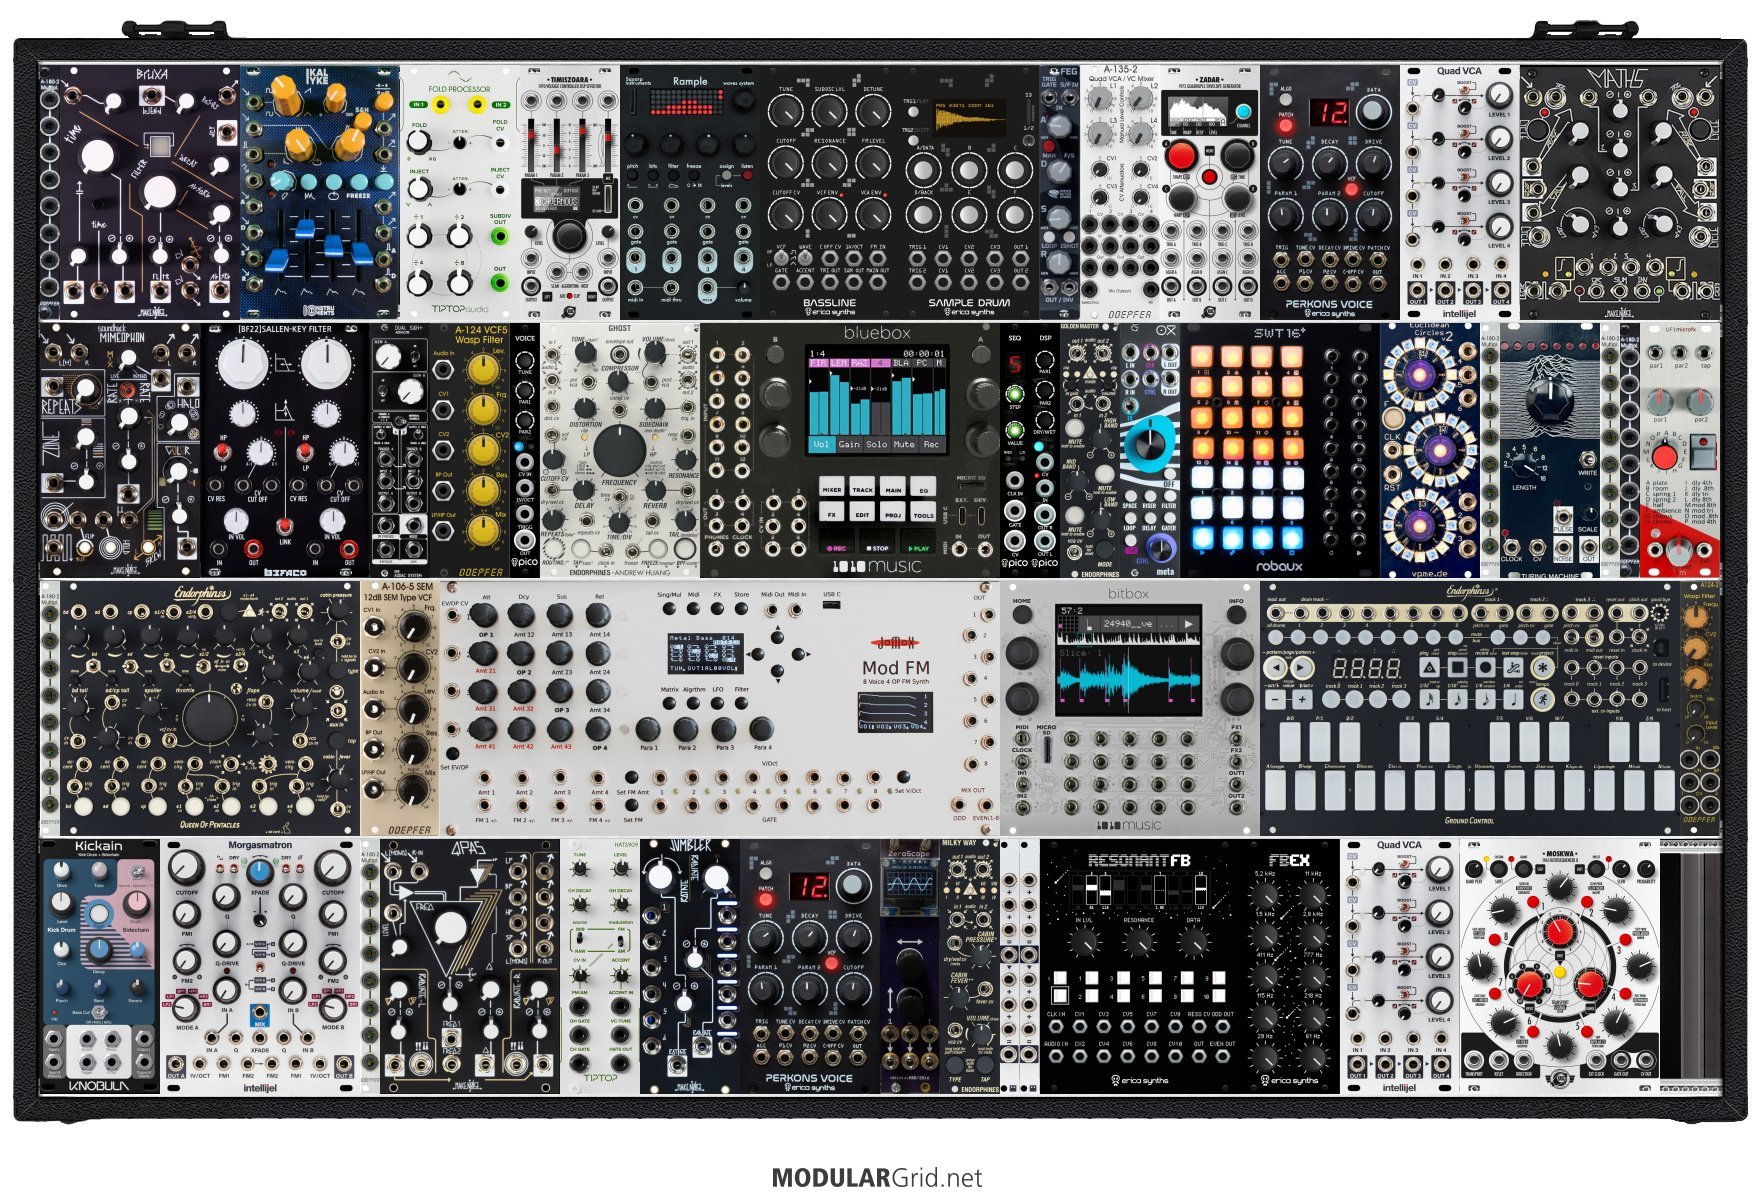Select the Gain tab on bluebox screen
The height and width of the screenshot is (1199, 1755).
point(850,444)
